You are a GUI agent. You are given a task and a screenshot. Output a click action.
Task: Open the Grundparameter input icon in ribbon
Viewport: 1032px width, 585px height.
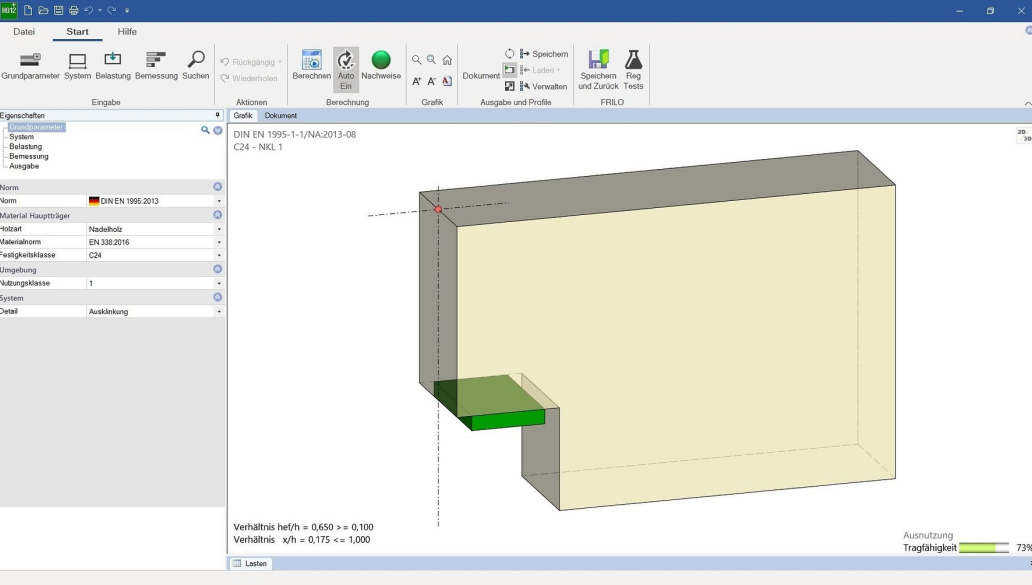30,62
